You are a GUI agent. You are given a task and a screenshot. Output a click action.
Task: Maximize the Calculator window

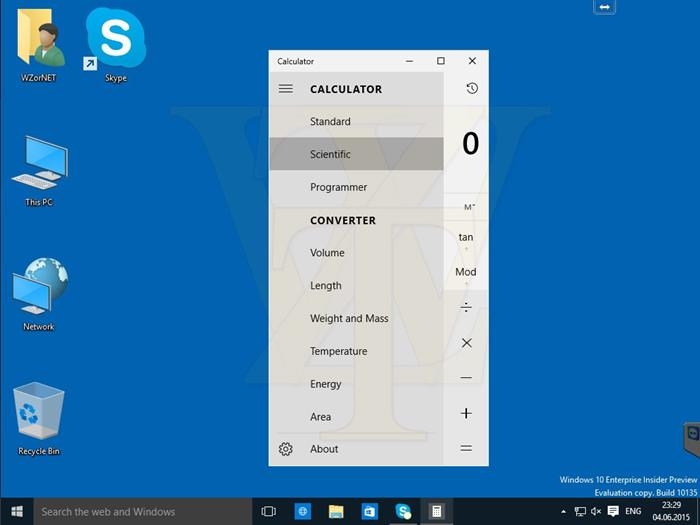(441, 61)
